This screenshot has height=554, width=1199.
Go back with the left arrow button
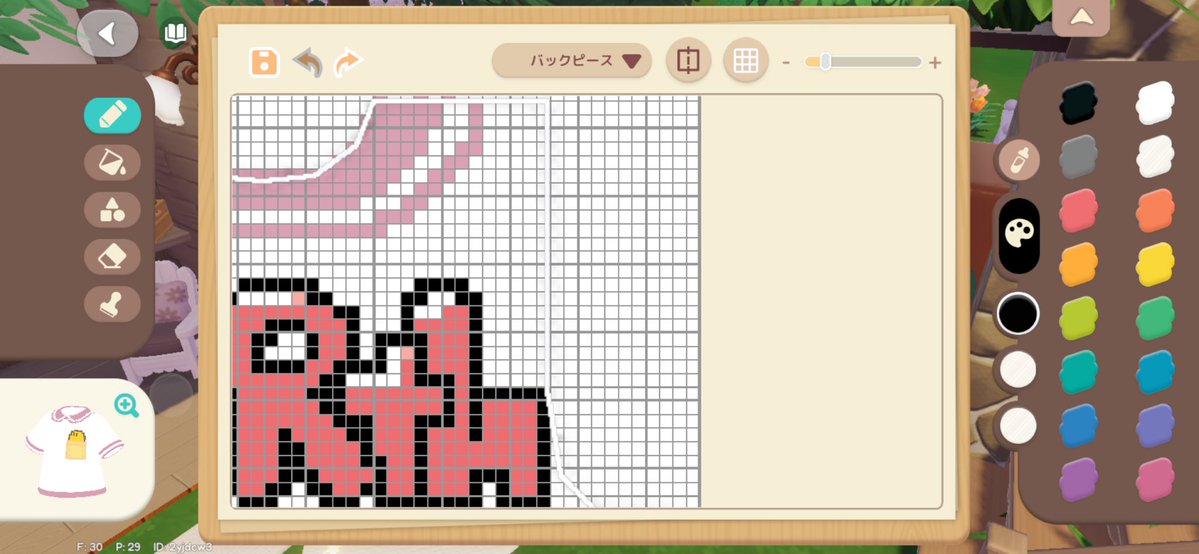coord(107,33)
